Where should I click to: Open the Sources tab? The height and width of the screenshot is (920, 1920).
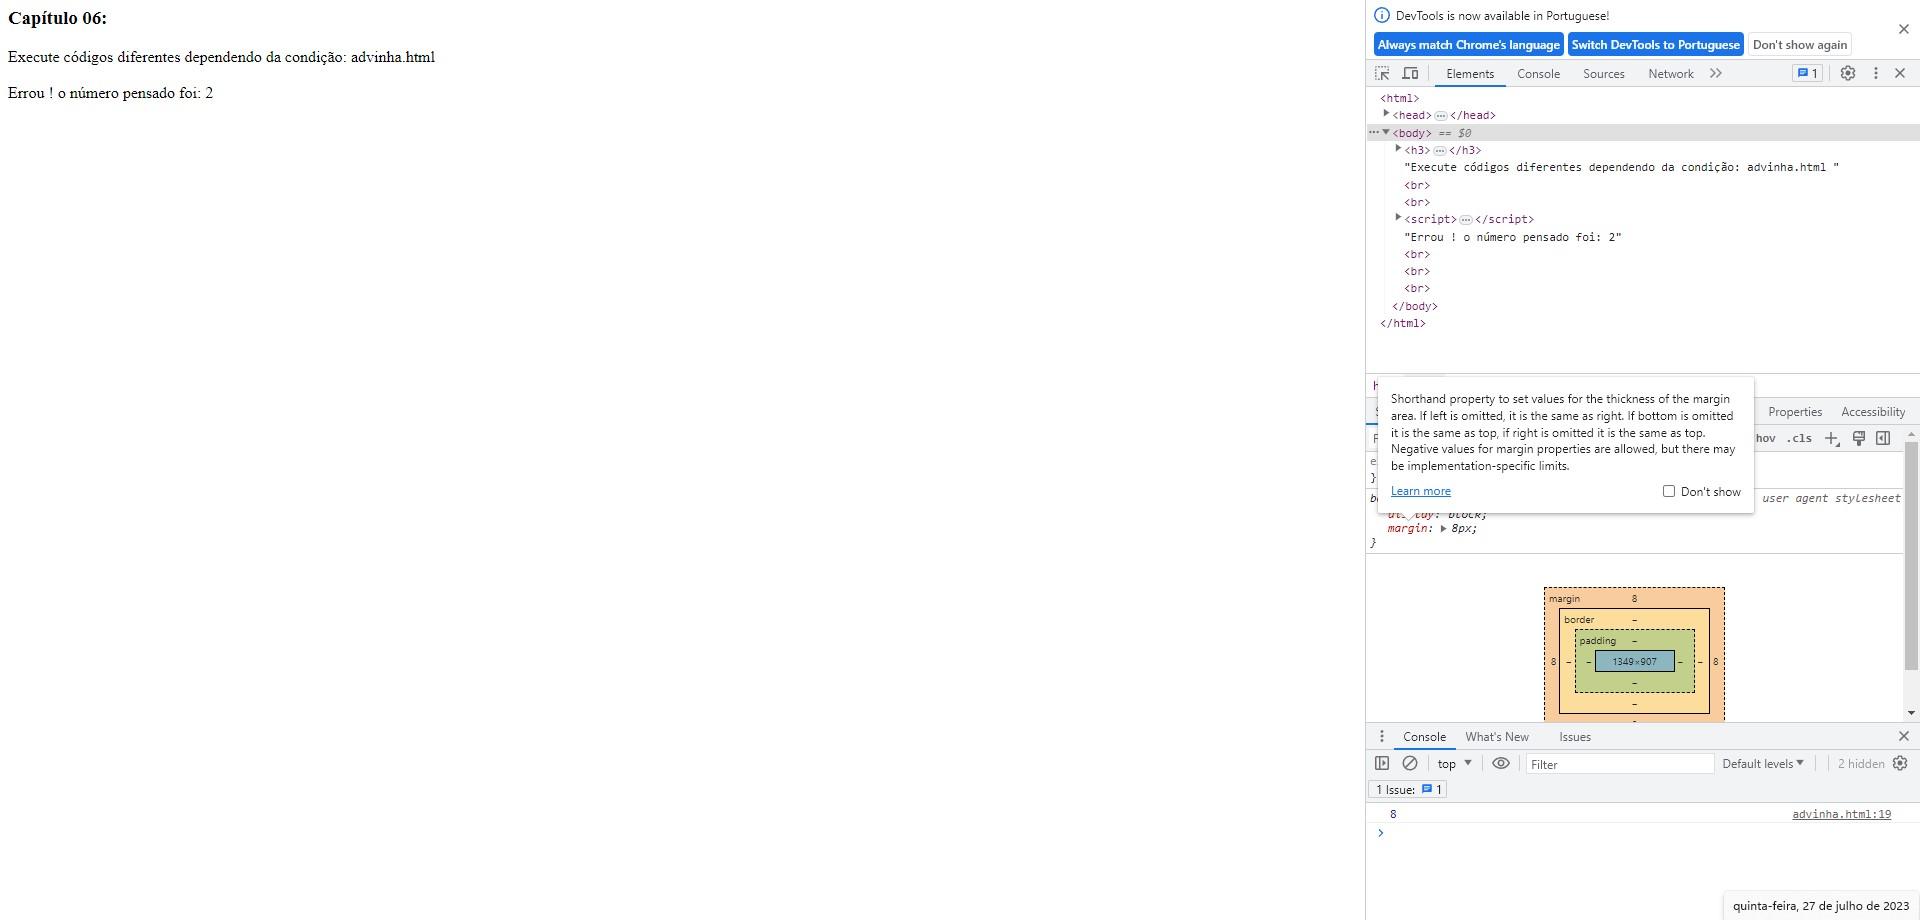(1604, 74)
